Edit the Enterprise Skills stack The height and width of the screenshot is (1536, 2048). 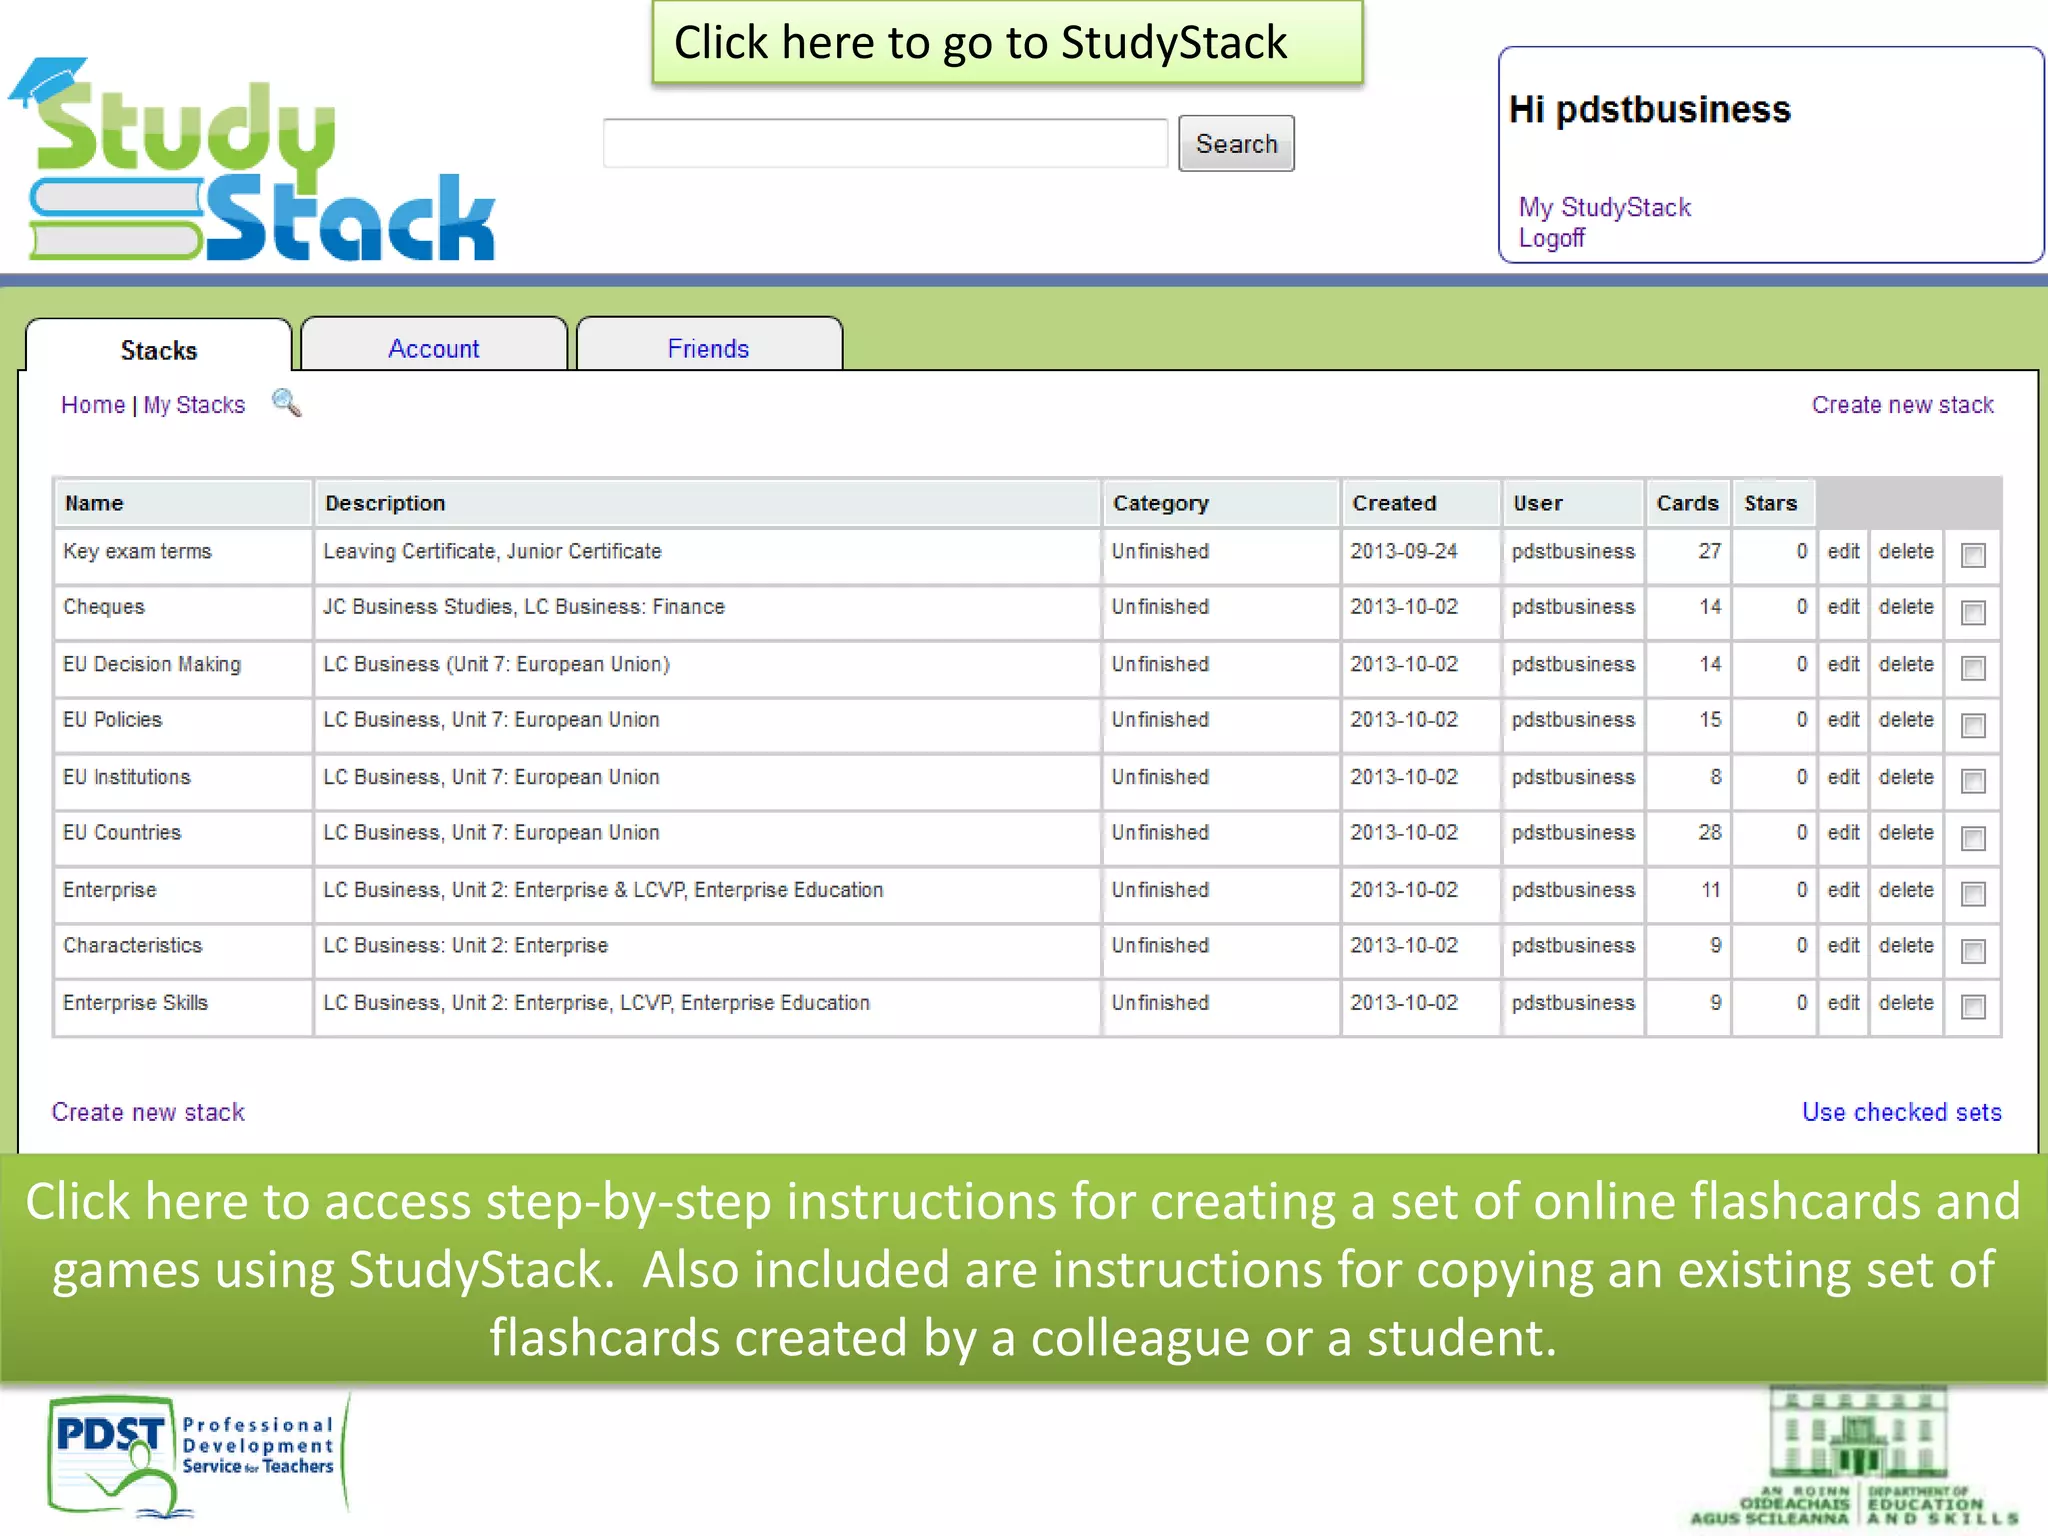[1843, 1002]
